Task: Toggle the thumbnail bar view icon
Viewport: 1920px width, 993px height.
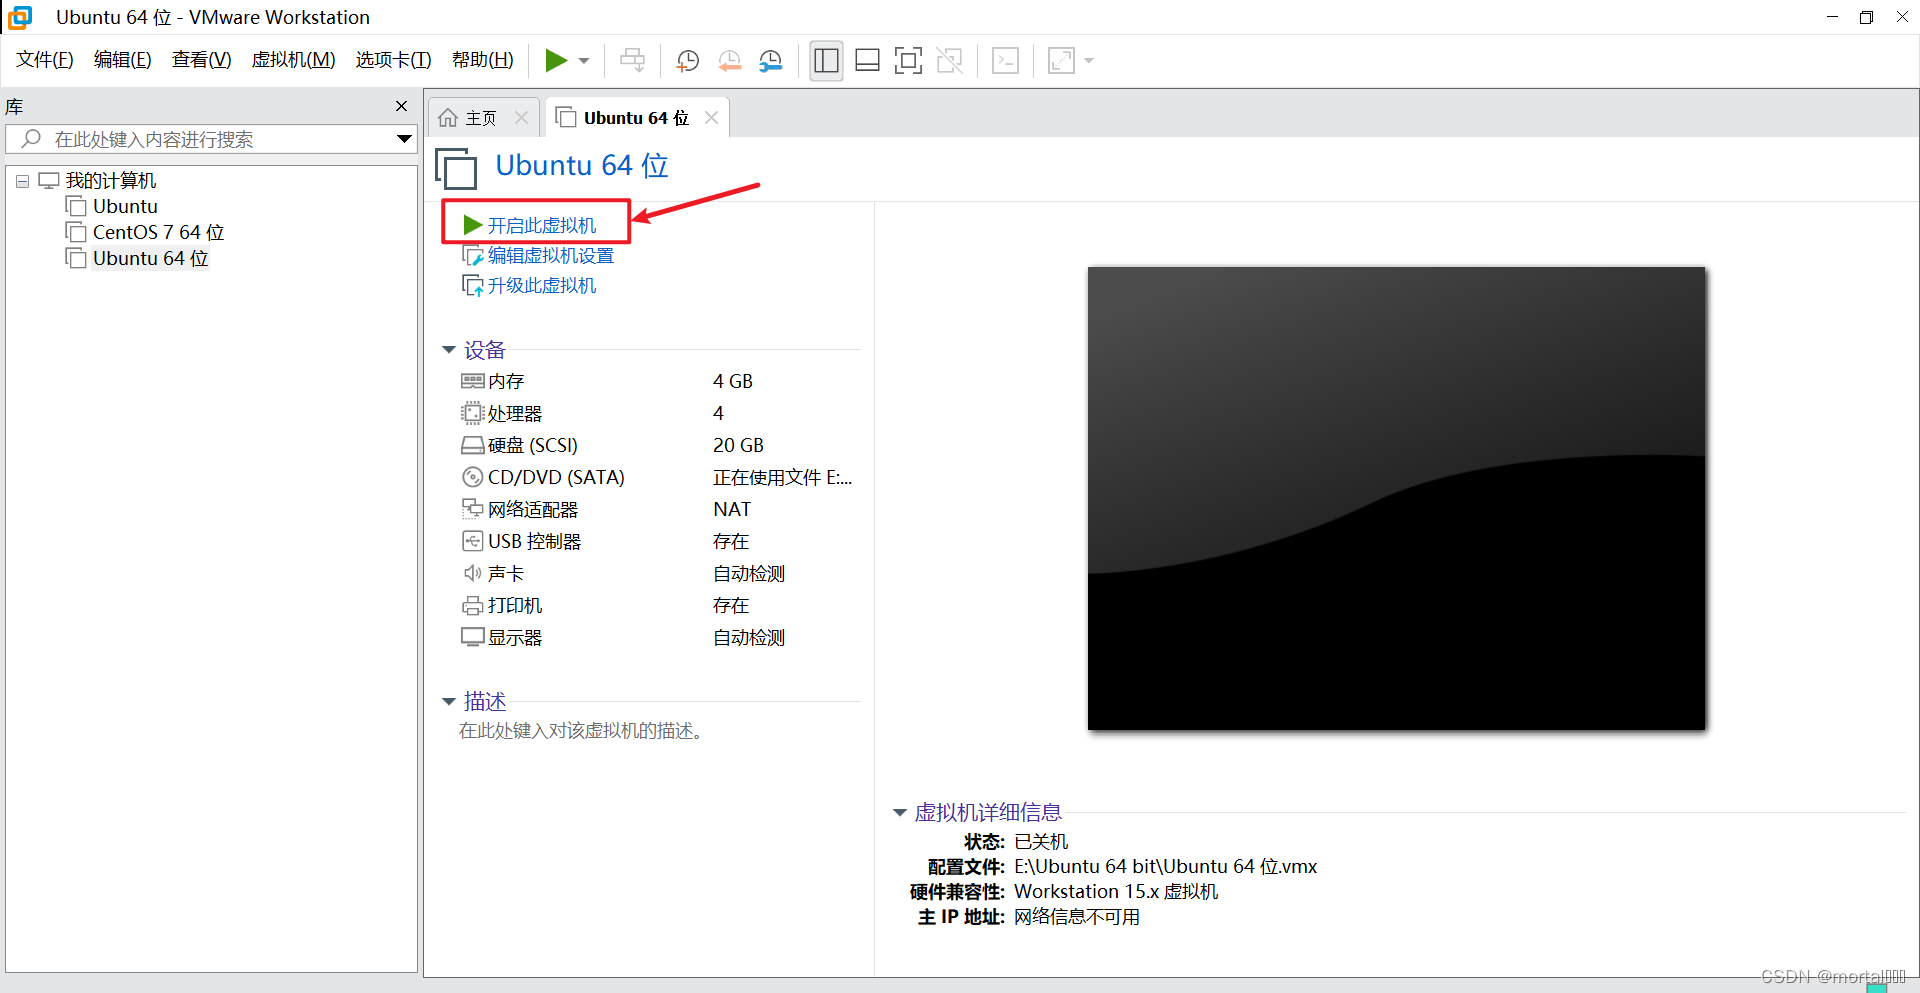Action: [x=868, y=61]
